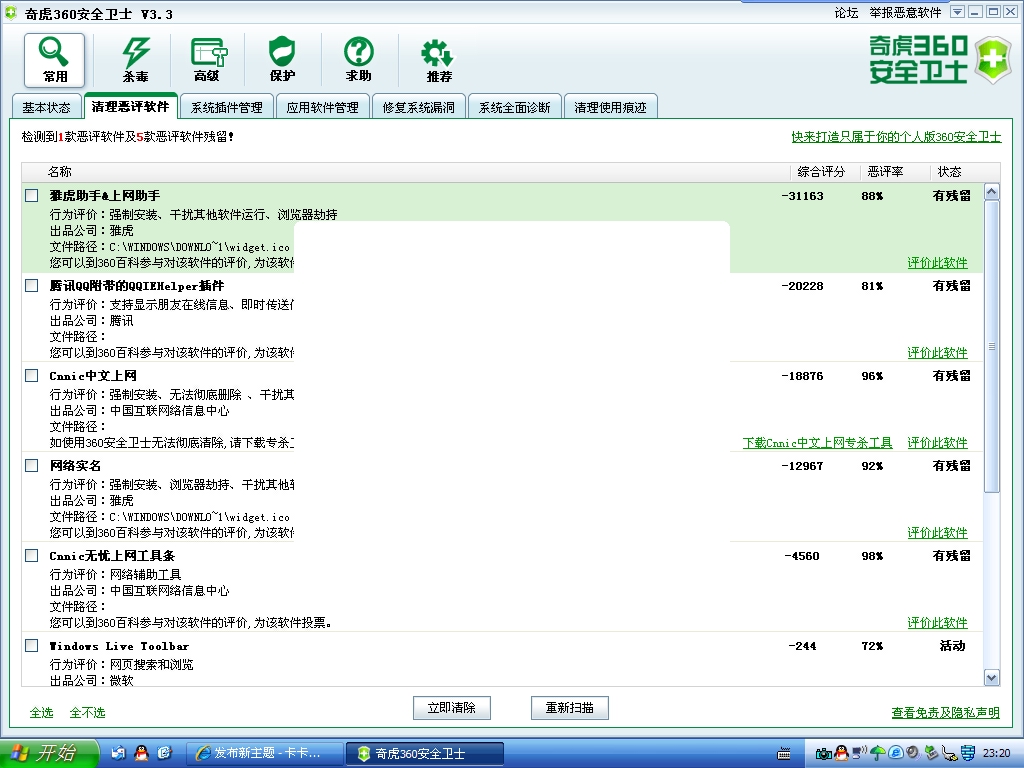Open the 查看免责及隐私声明 link

[946, 712]
